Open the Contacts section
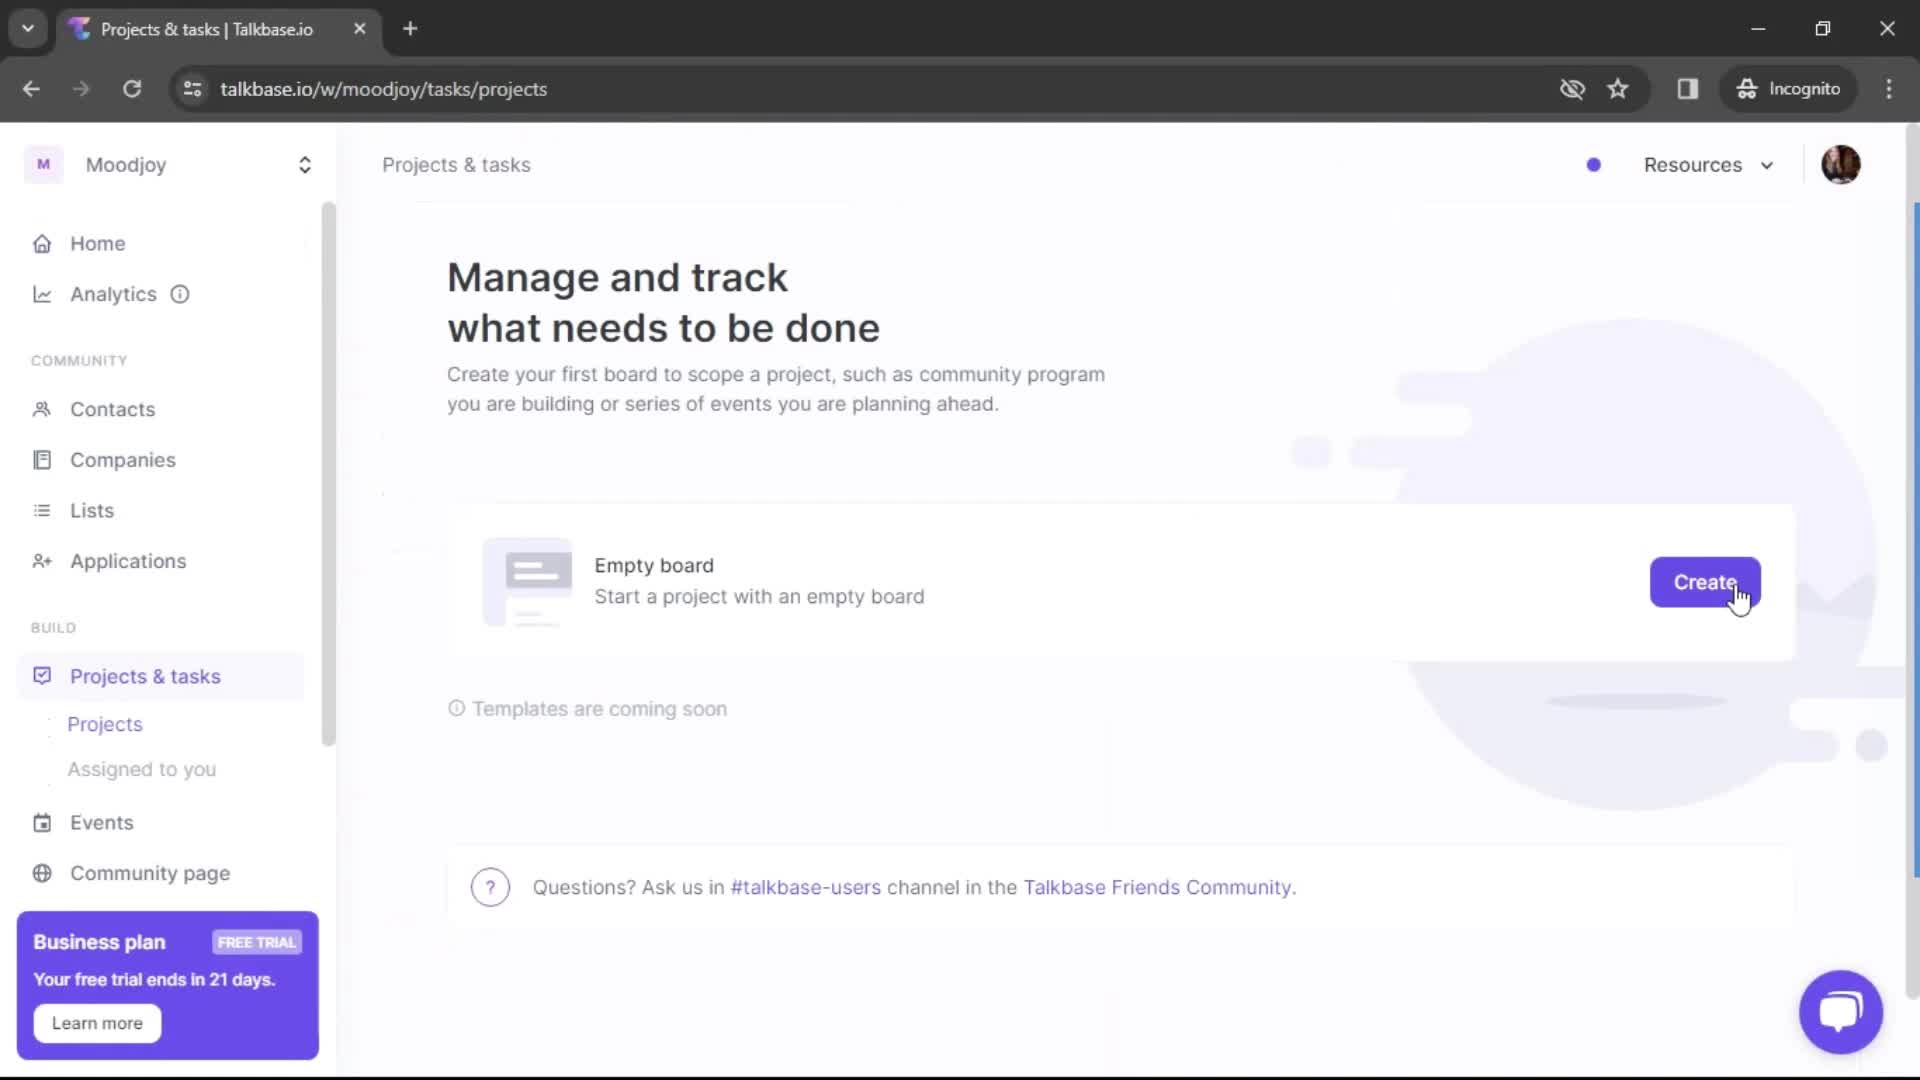The height and width of the screenshot is (1080, 1920). pos(113,409)
